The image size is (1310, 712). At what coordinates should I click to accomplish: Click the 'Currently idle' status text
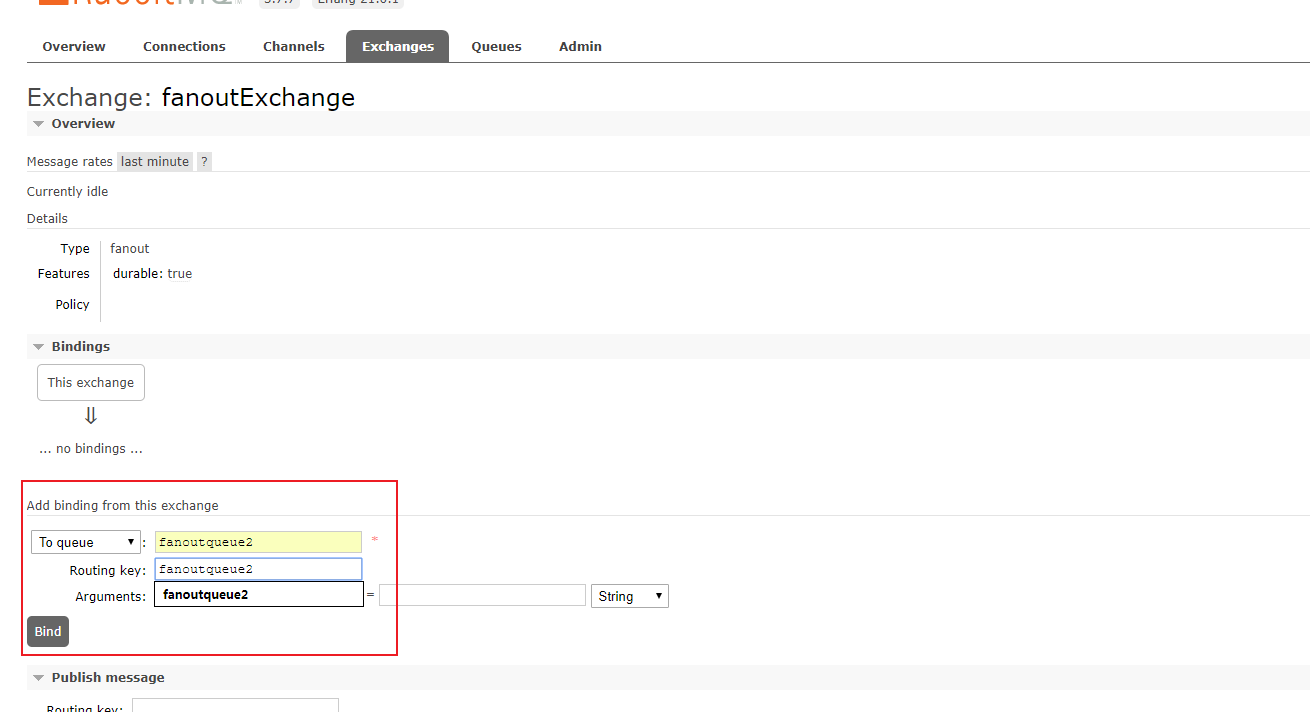click(68, 191)
